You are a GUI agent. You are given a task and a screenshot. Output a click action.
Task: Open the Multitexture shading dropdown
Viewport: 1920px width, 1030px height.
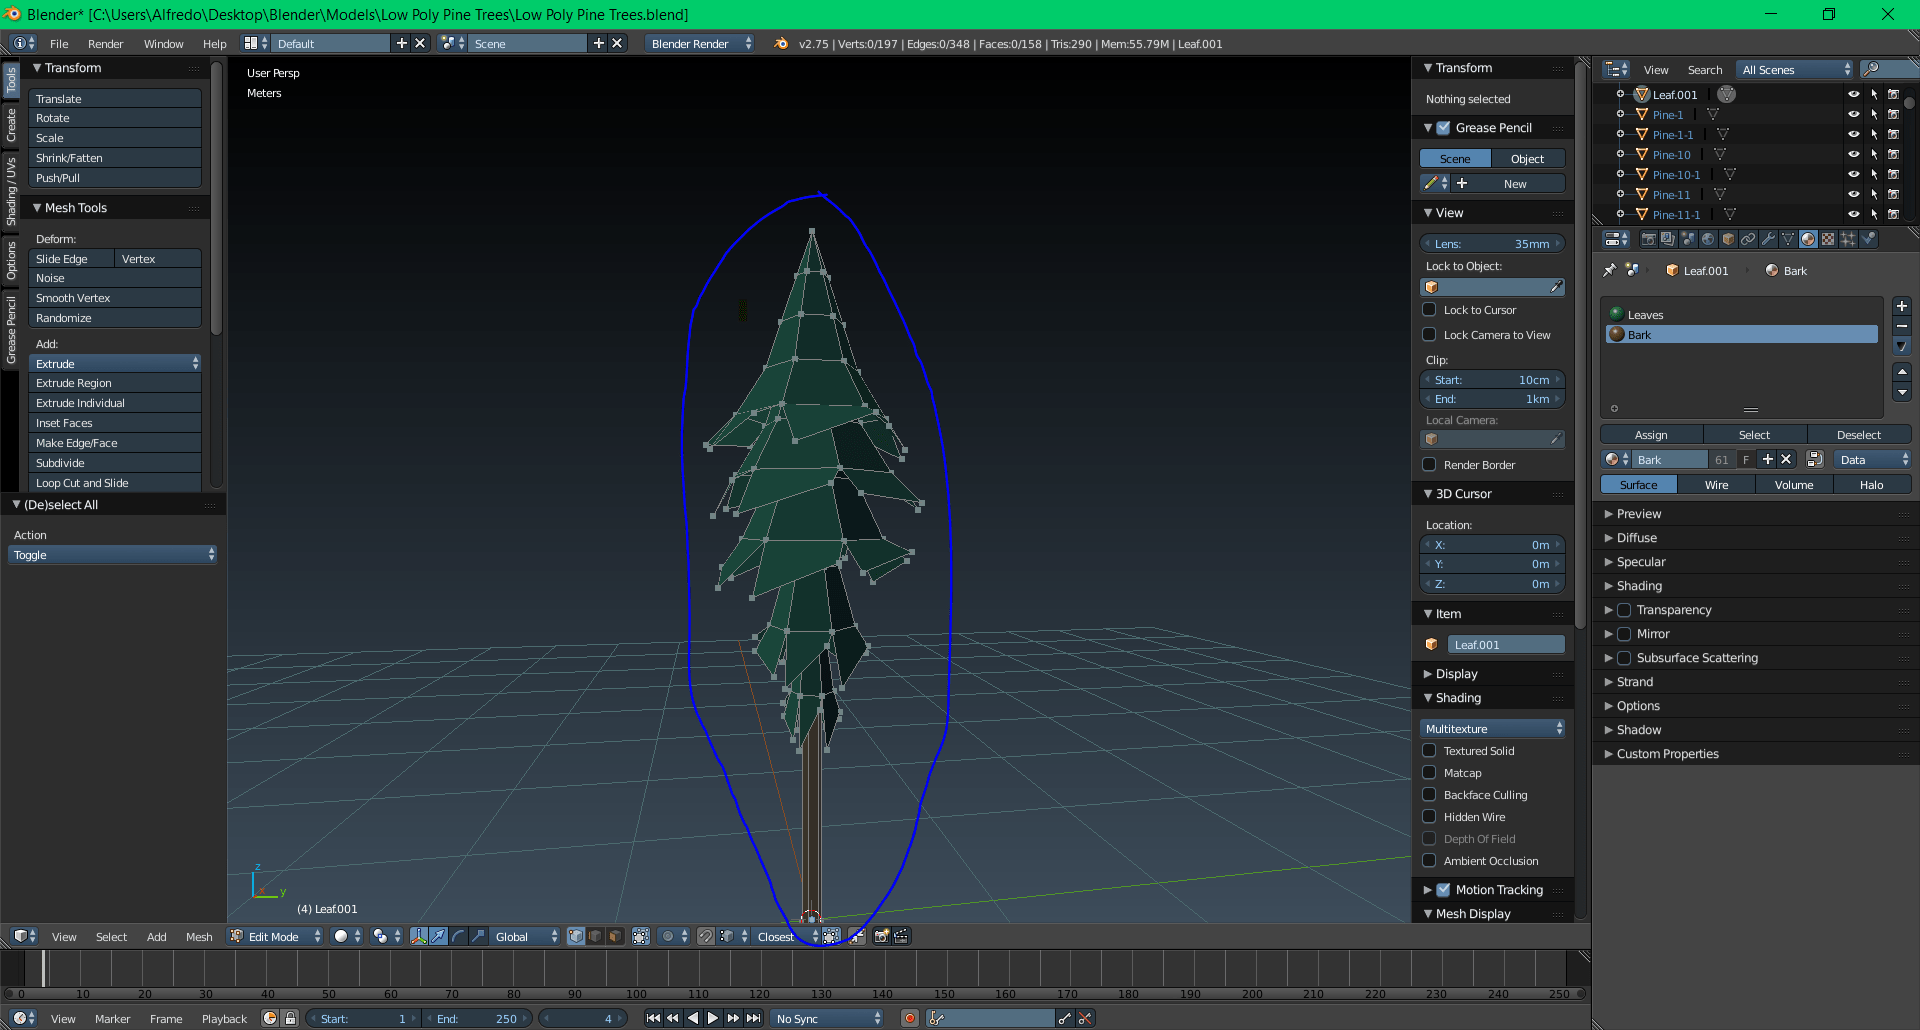point(1492,728)
